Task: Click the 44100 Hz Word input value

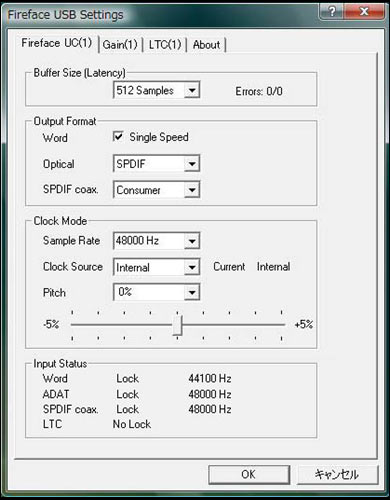Action: (210, 379)
